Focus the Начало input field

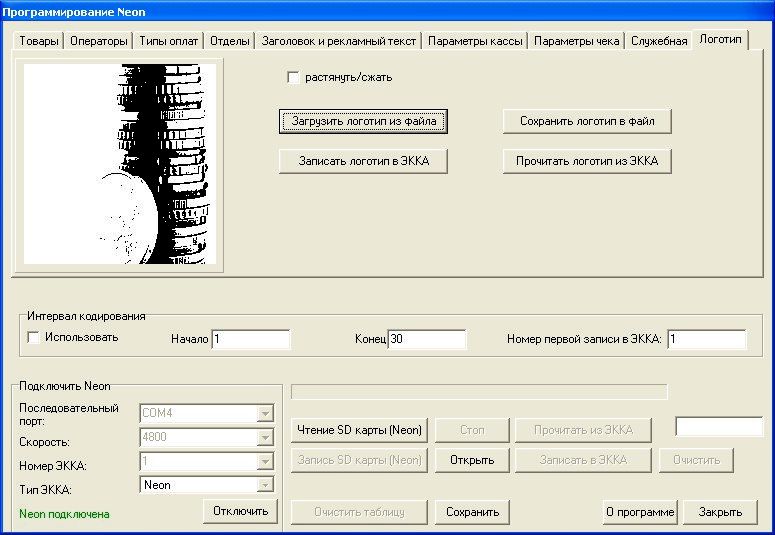pyautogui.click(x=251, y=339)
